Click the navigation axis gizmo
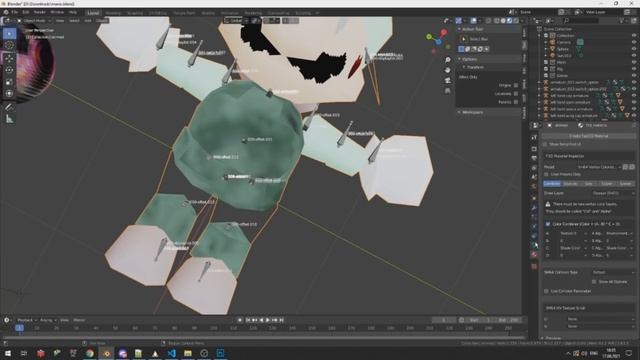Screen dimensions: 640x360 438,40
